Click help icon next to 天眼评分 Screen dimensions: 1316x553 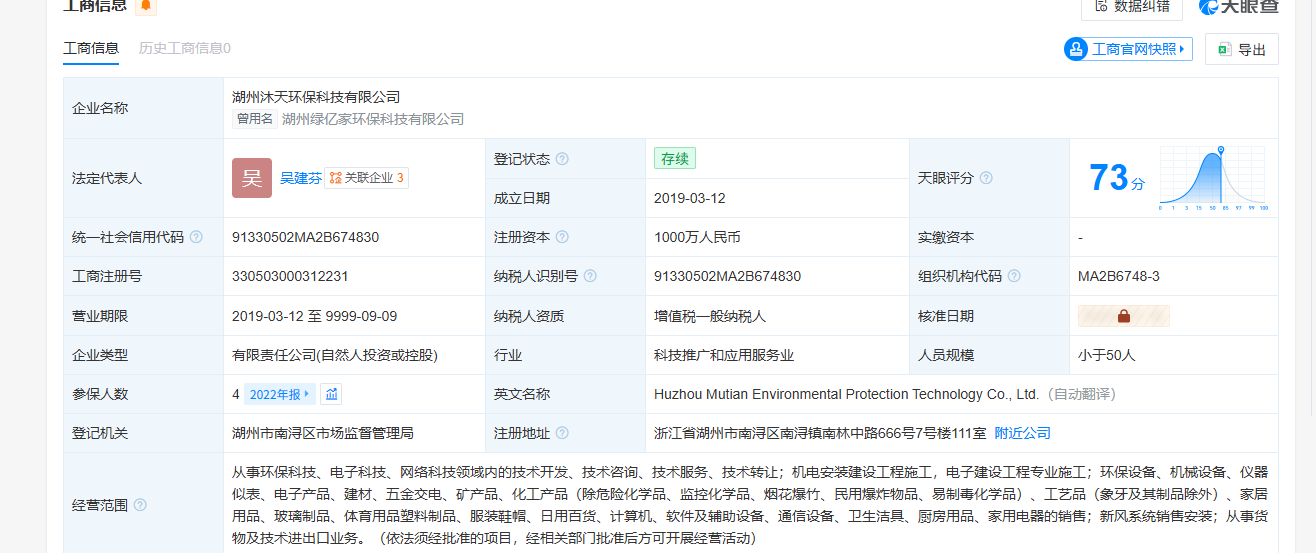[x=986, y=178]
